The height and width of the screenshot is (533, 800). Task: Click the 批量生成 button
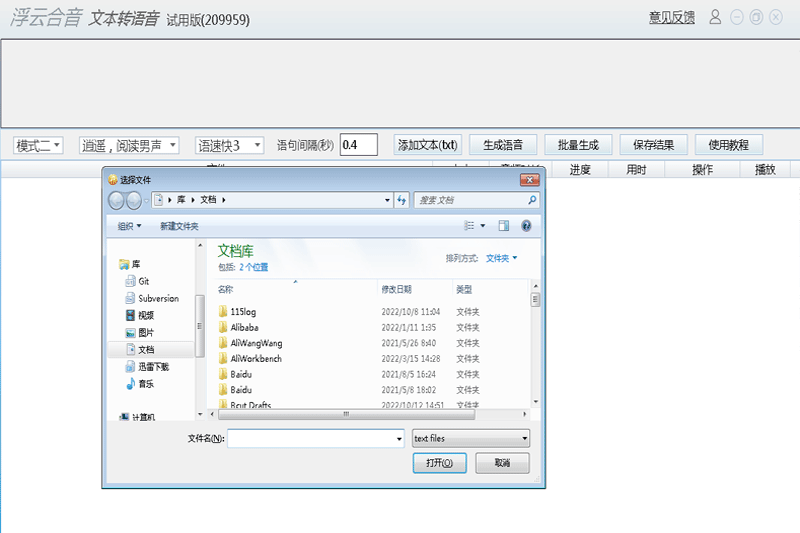pos(578,145)
